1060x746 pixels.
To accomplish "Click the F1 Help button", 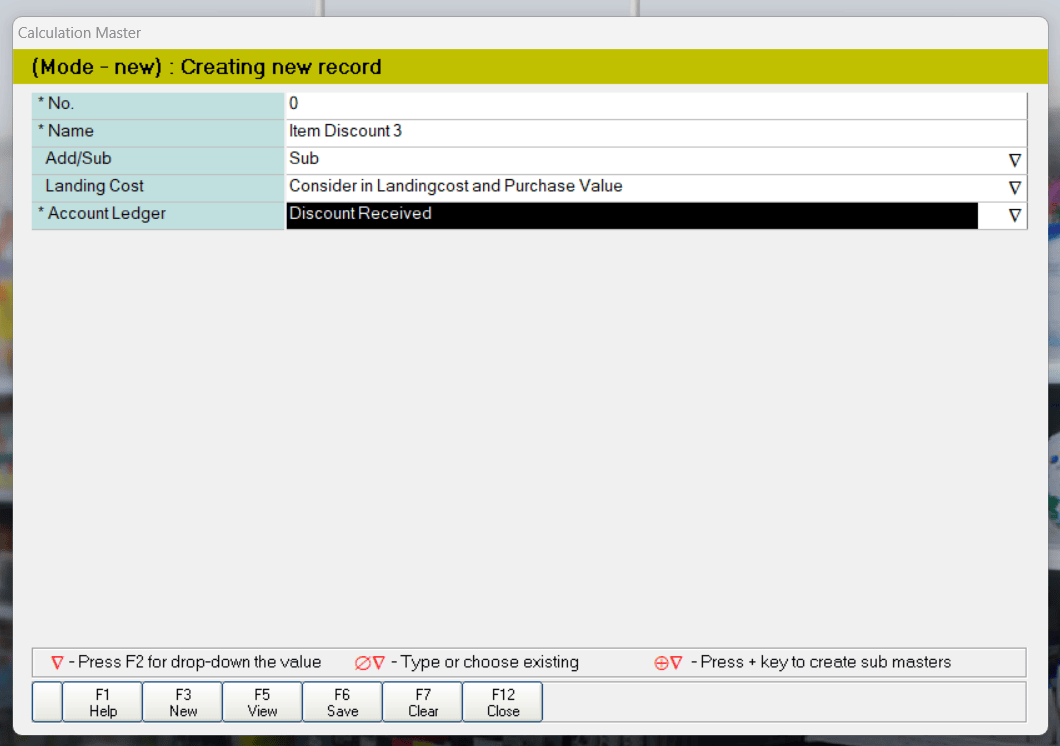I will point(103,702).
